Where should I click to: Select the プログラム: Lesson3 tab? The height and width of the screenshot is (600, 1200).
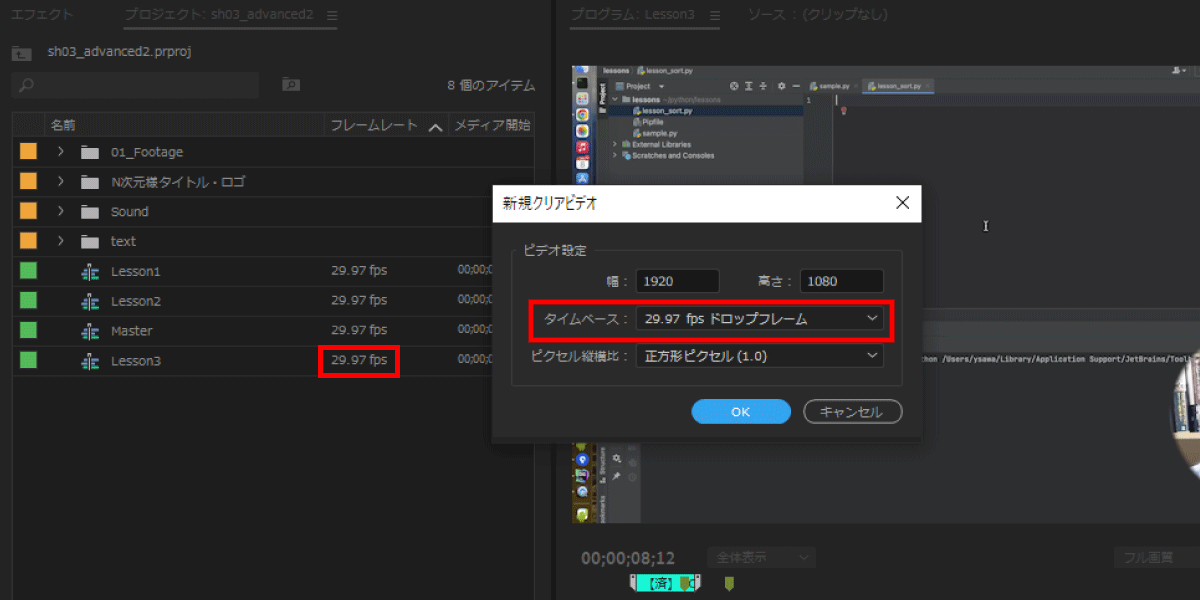[x=633, y=15]
